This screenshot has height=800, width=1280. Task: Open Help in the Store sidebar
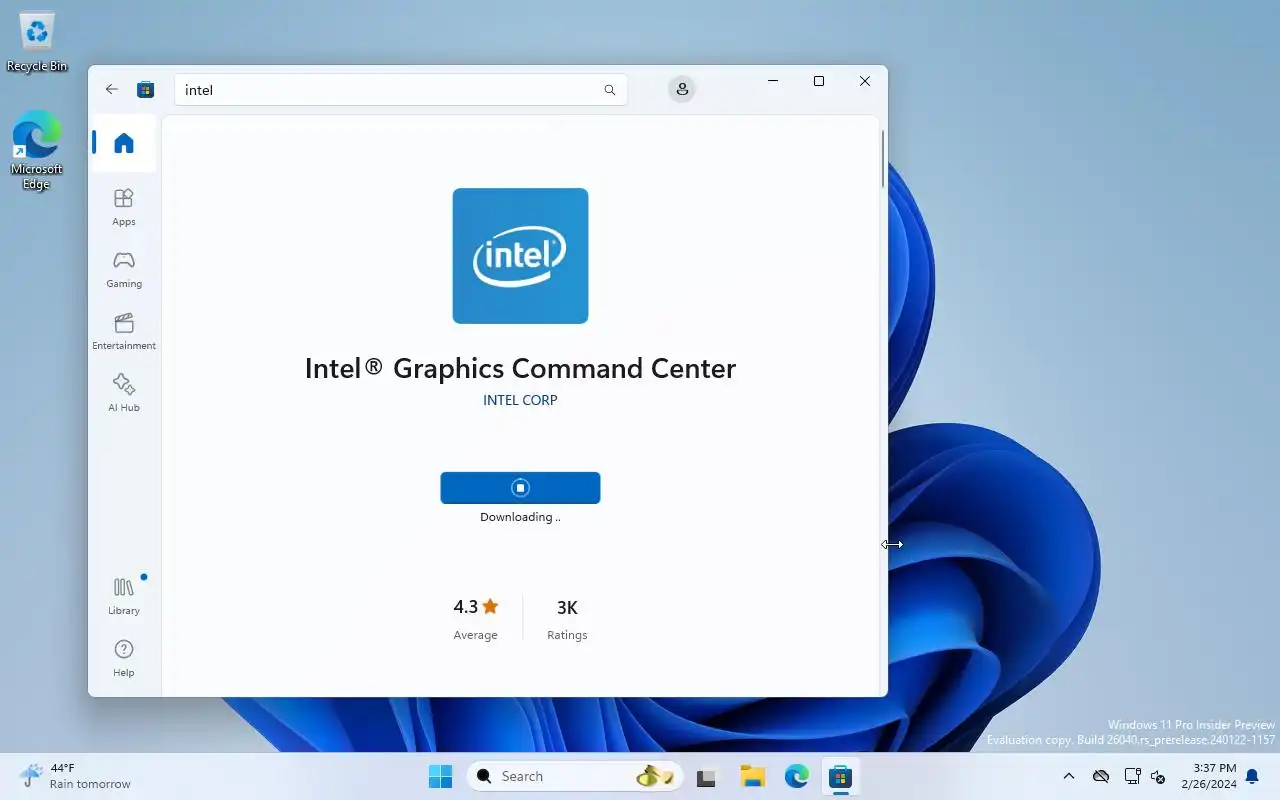tap(124, 658)
